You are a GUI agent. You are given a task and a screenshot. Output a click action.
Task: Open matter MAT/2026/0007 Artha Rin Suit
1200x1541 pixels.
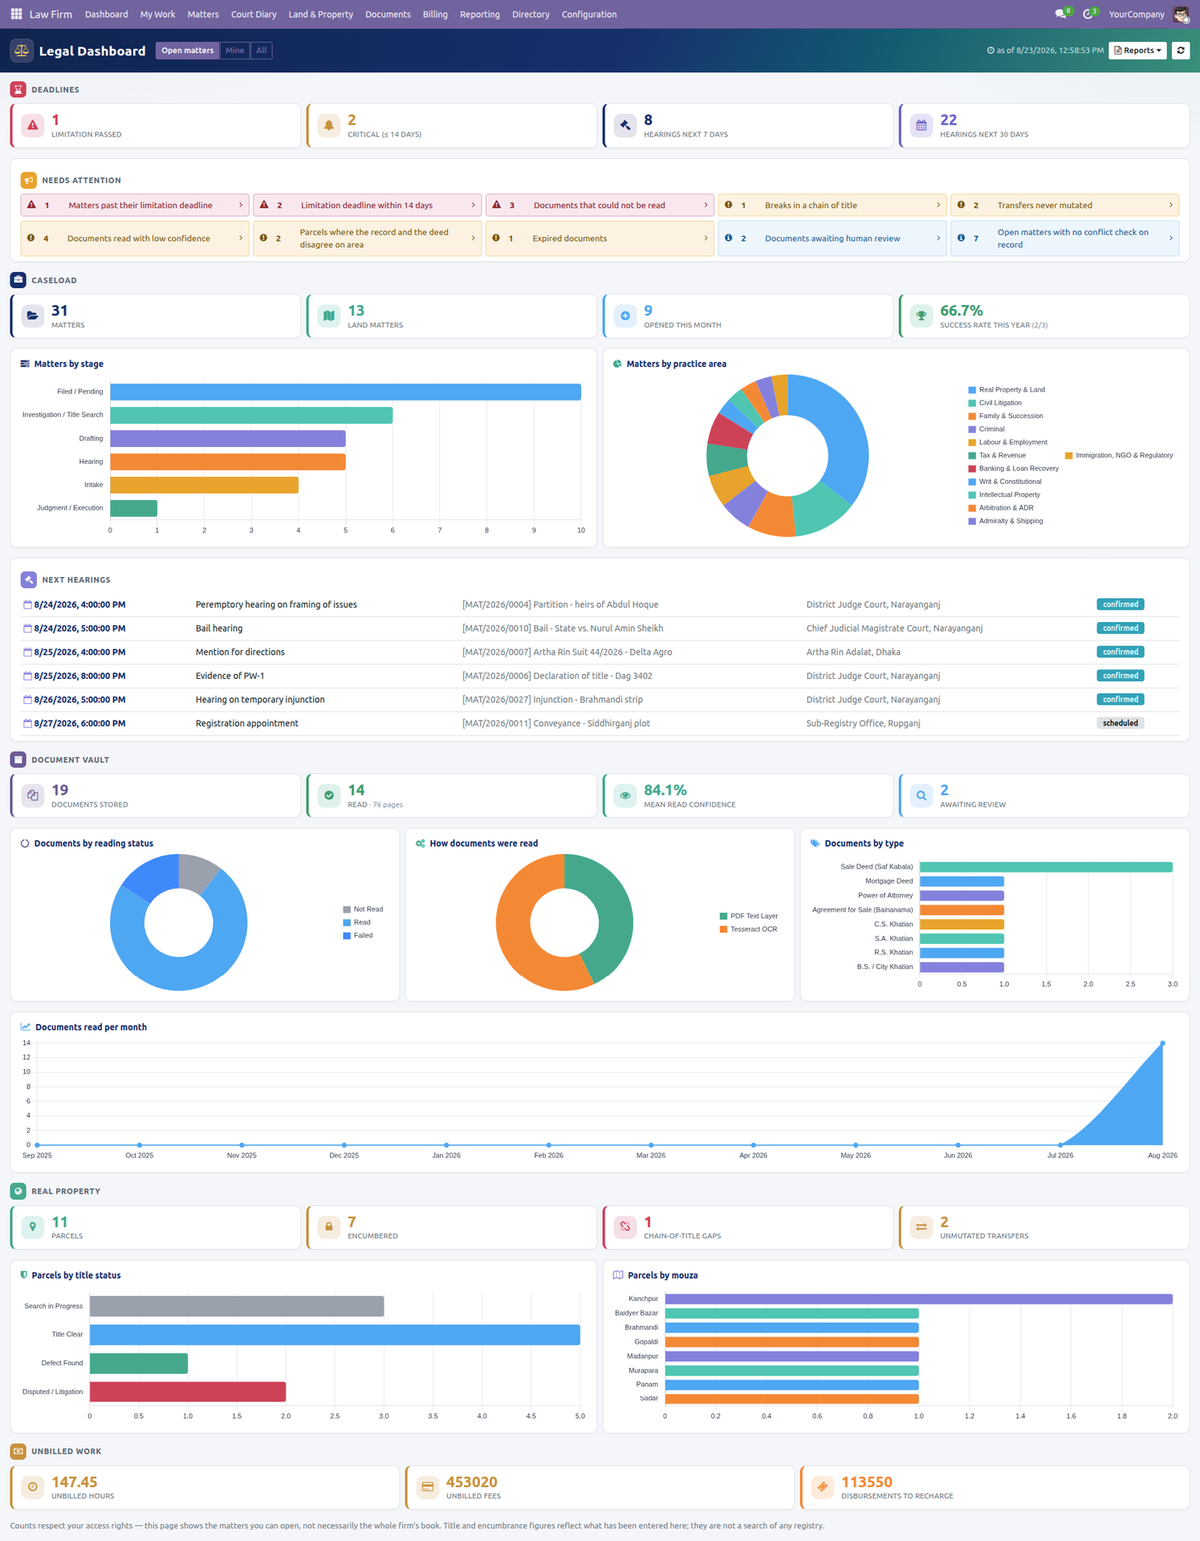click(x=567, y=652)
